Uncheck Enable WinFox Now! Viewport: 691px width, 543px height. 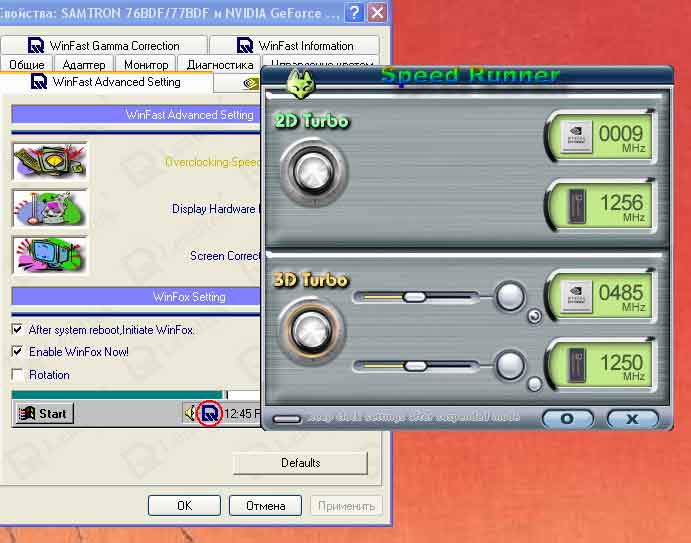(17, 351)
